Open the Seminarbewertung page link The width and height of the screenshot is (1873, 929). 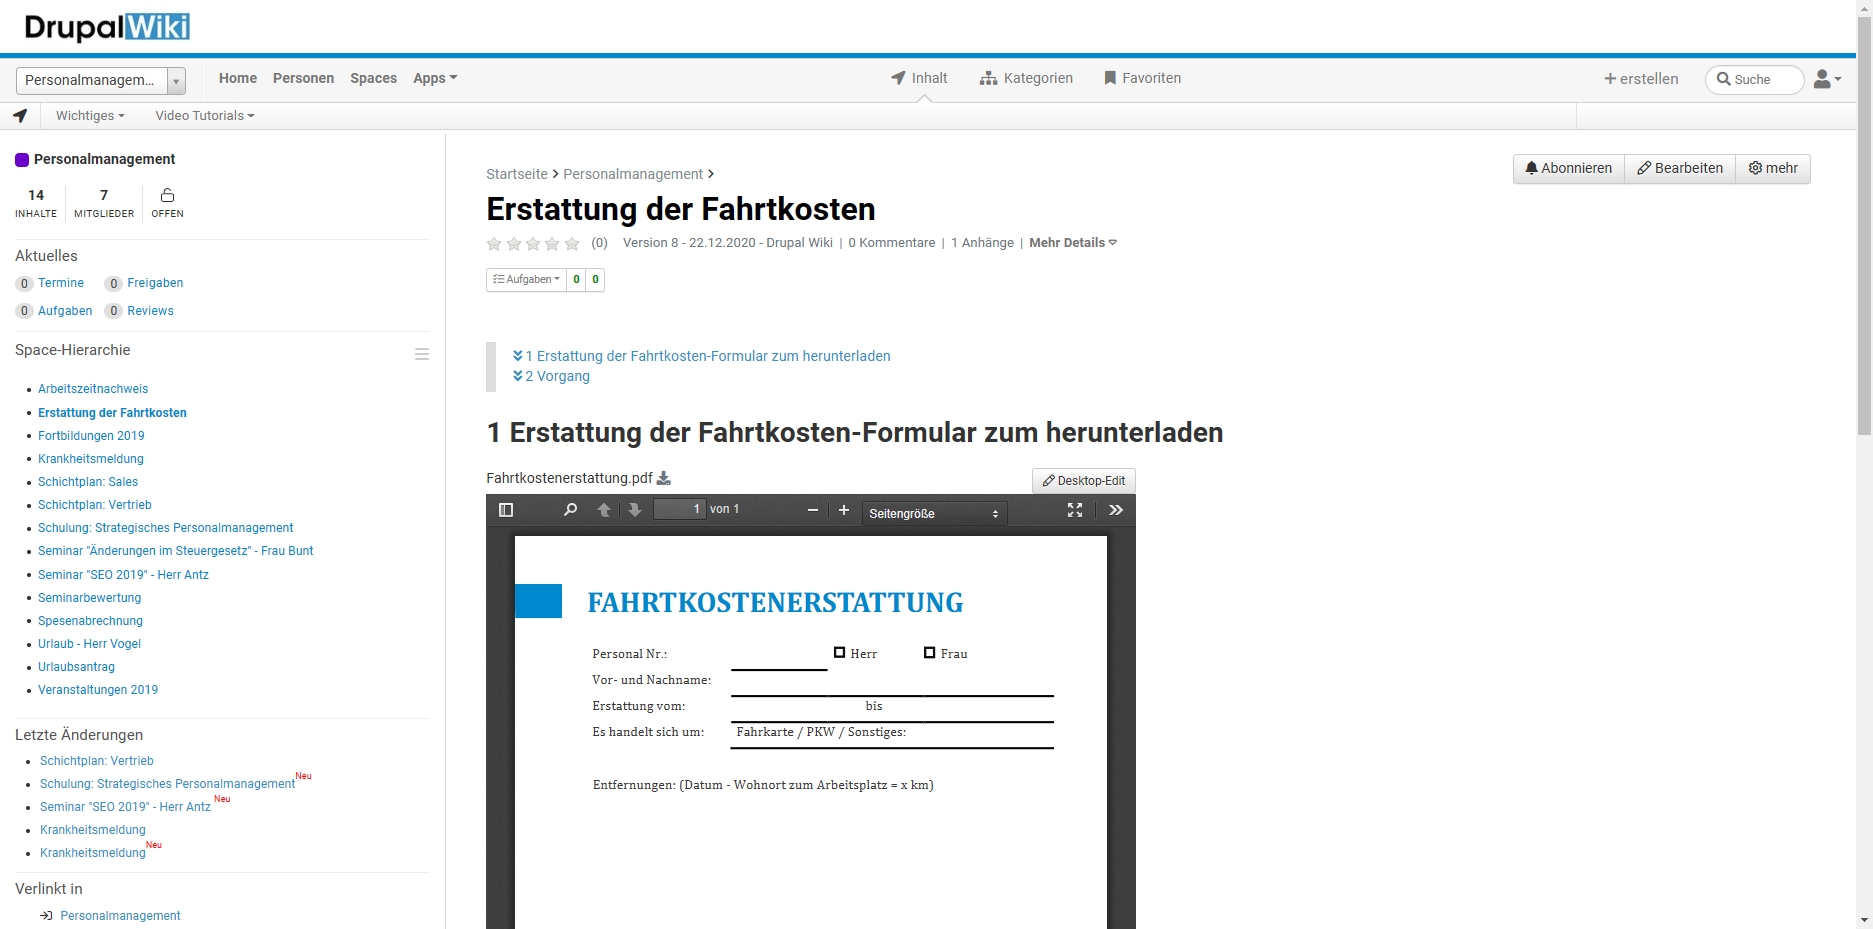pyautogui.click(x=90, y=598)
